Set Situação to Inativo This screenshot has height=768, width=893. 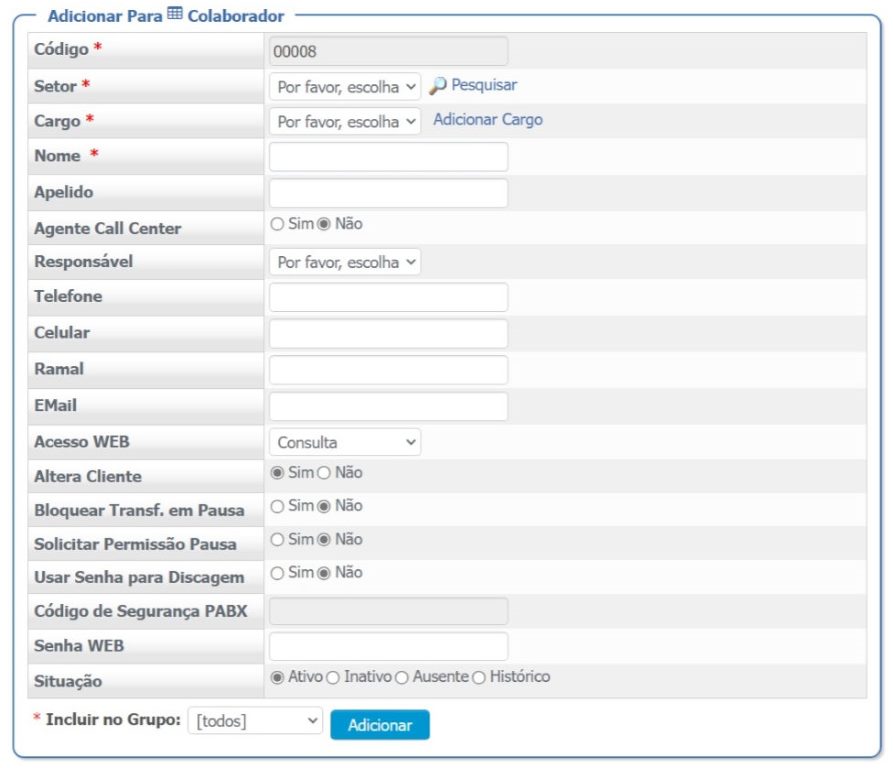[333, 677]
